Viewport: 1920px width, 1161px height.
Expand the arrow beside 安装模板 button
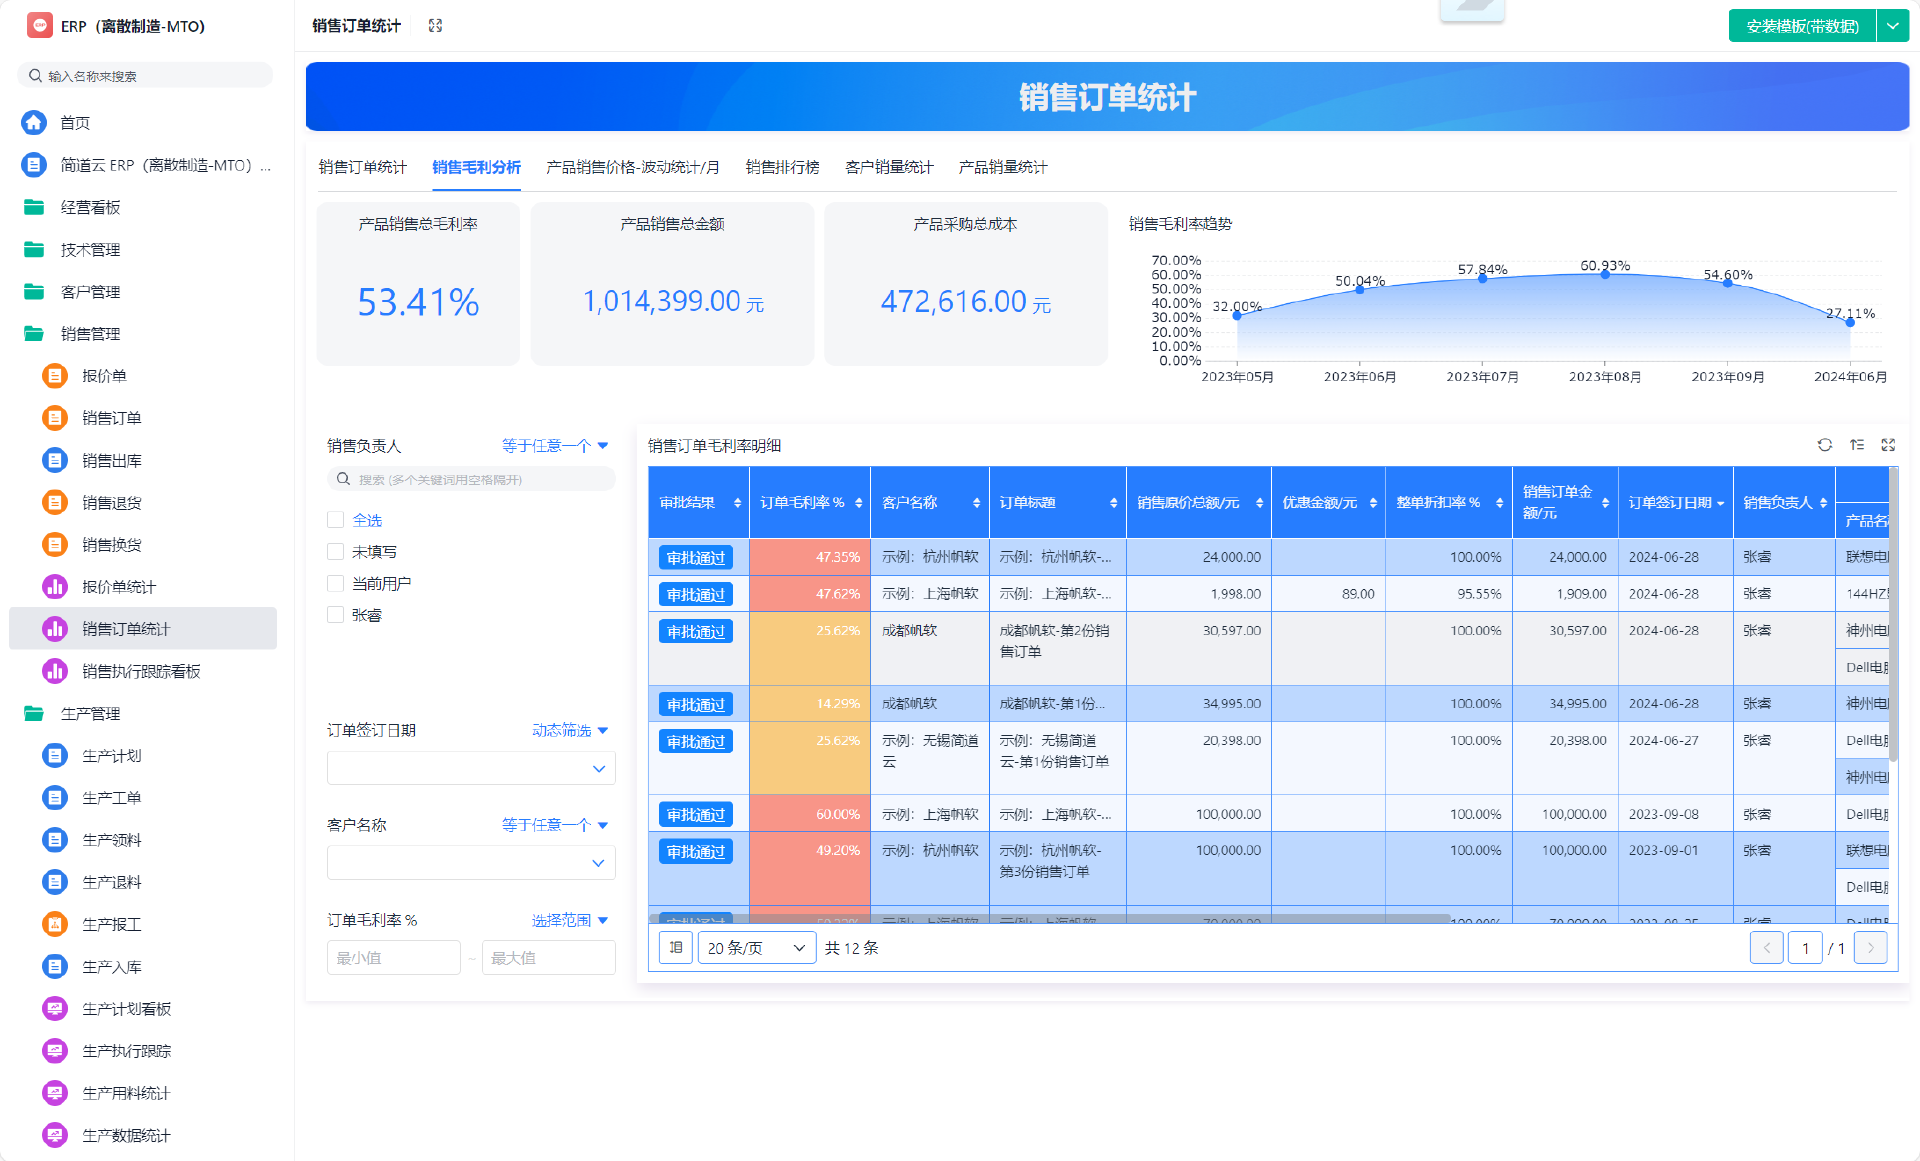(1893, 26)
